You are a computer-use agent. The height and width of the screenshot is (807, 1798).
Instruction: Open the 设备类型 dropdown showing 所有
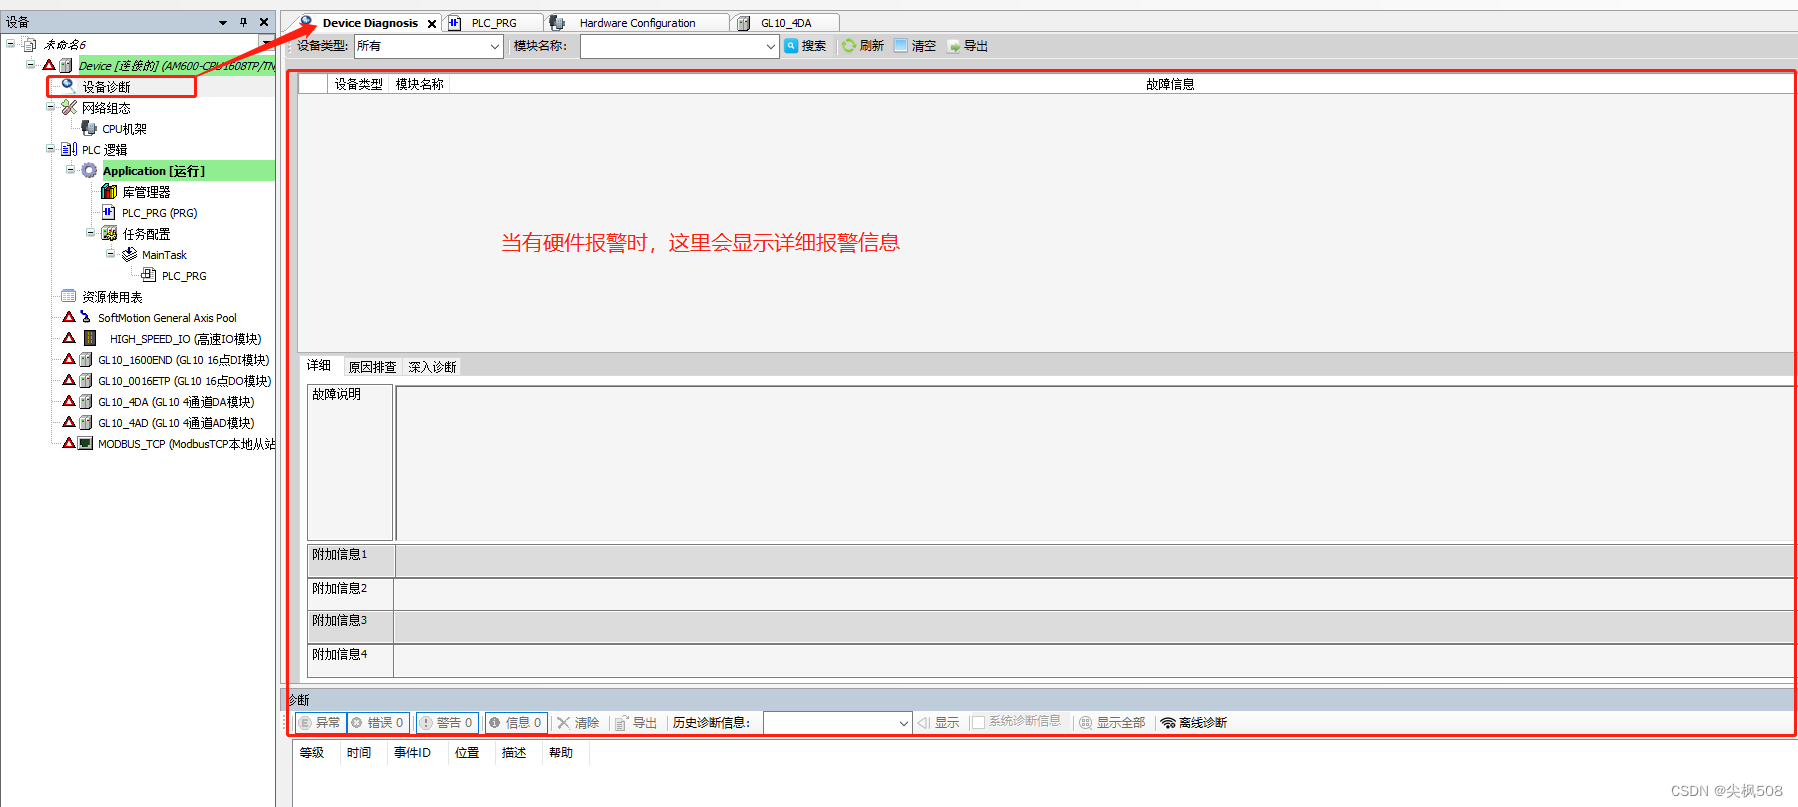(428, 46)
